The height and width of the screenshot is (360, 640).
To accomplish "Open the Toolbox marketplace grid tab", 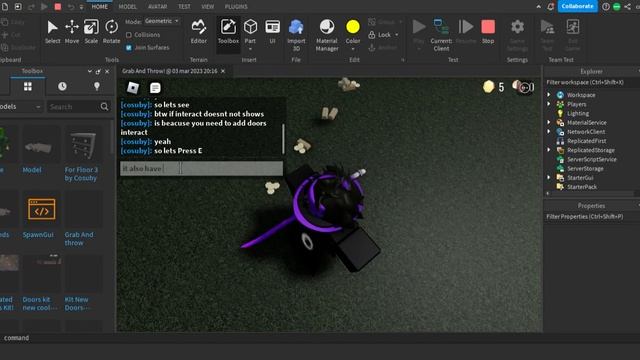I will pyautogui.click(x=27, y=87).
